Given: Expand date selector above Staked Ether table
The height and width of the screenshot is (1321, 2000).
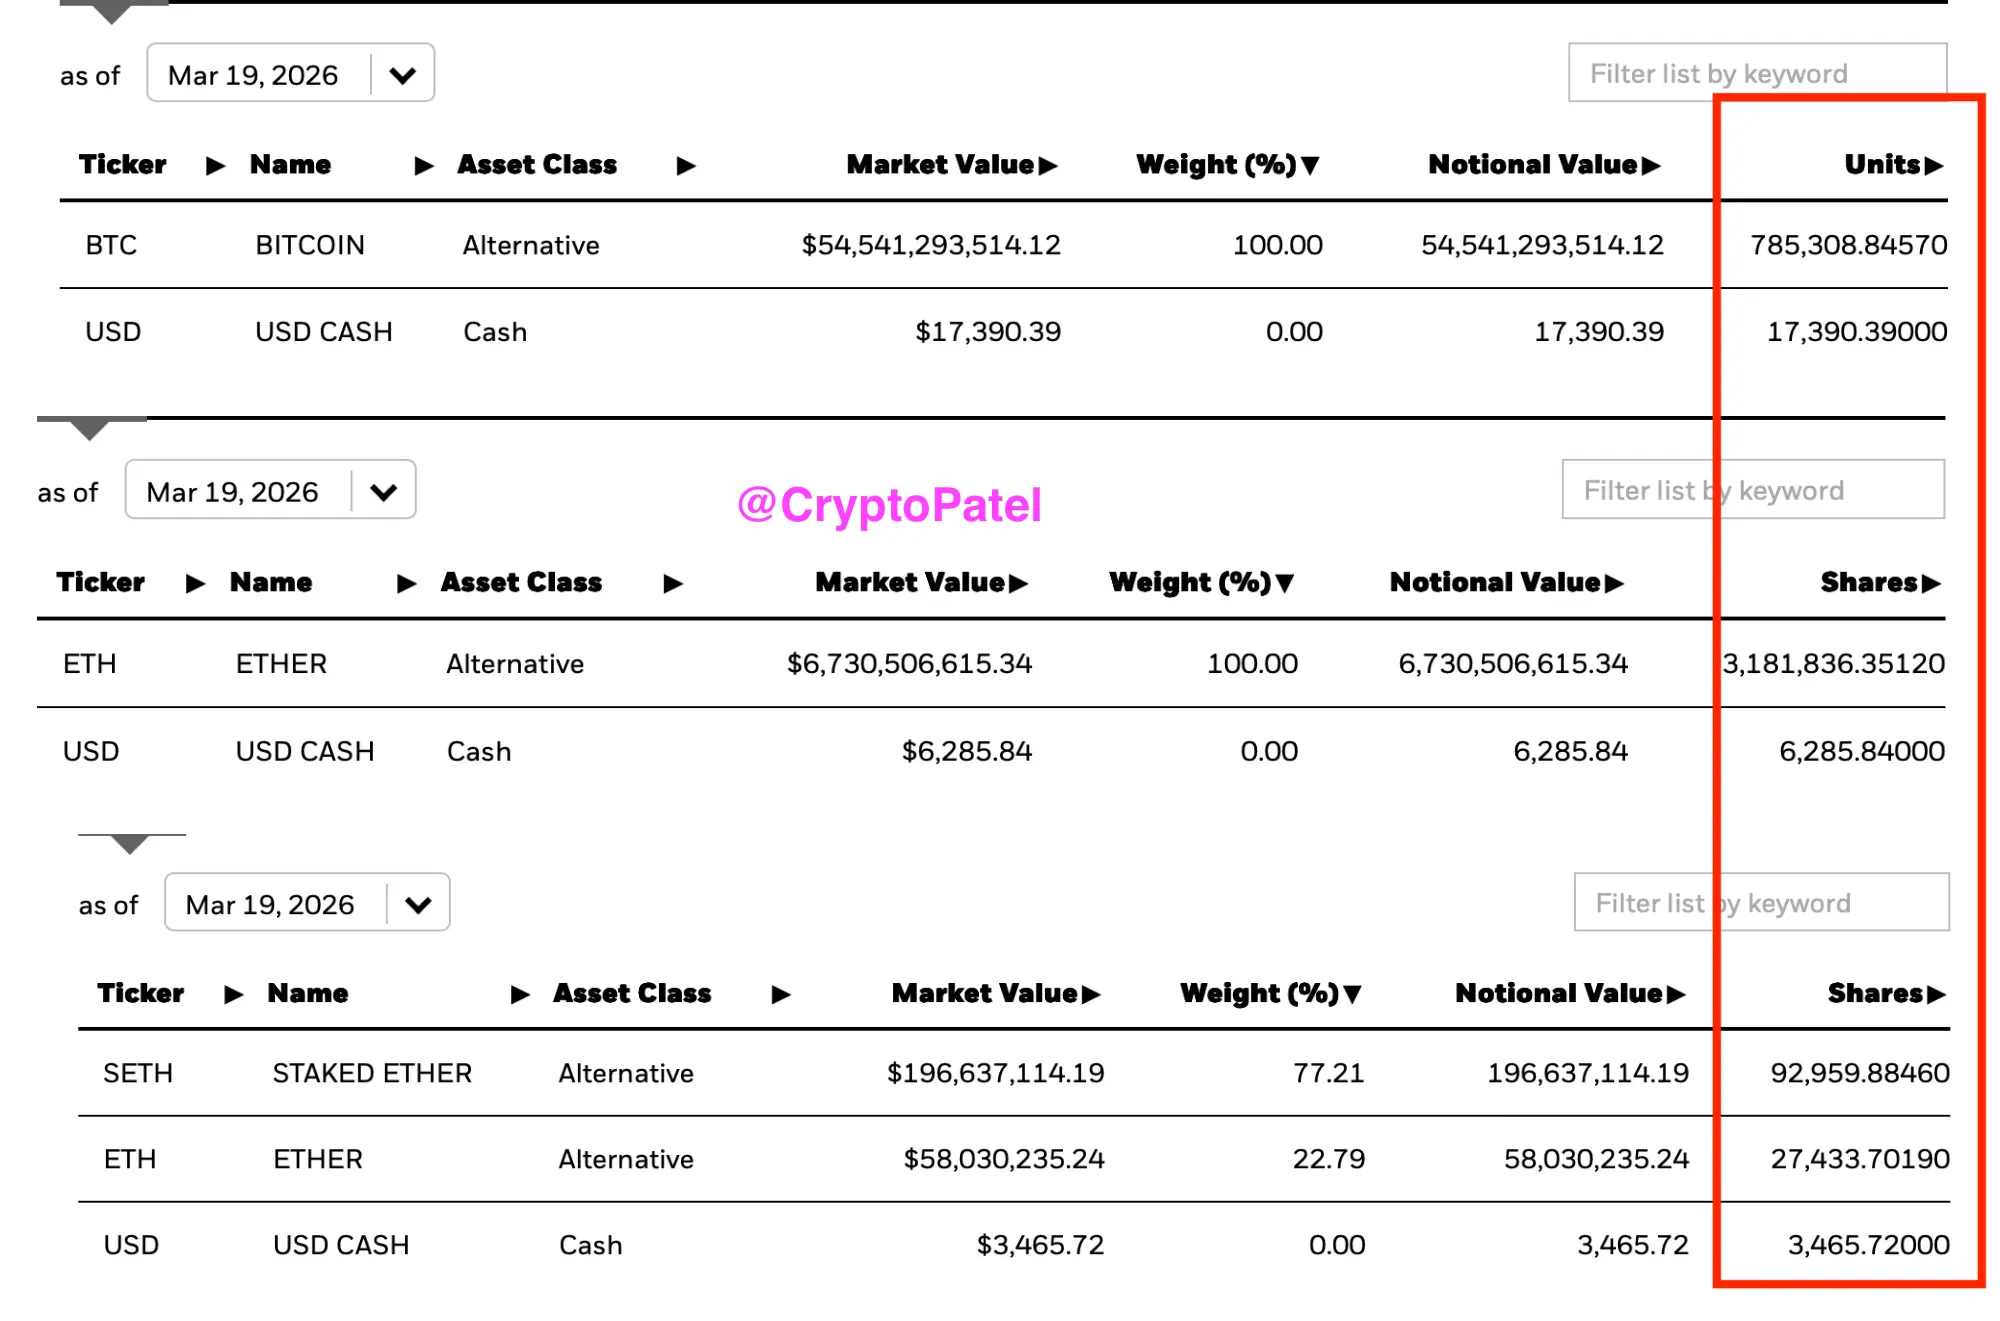Looking at the screenshot, I should click(x=418, y=905).
